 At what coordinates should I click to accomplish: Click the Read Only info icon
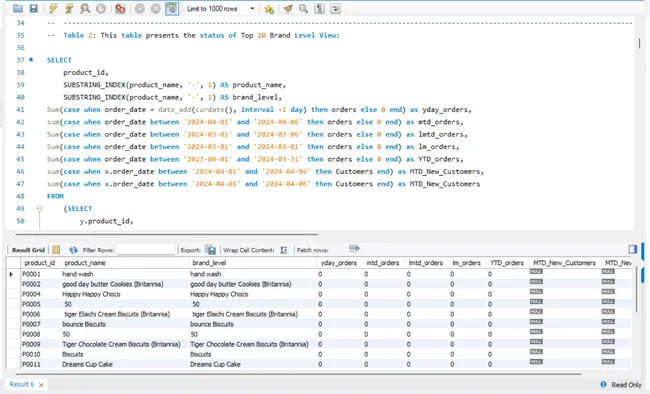click(x=604, y=384)
